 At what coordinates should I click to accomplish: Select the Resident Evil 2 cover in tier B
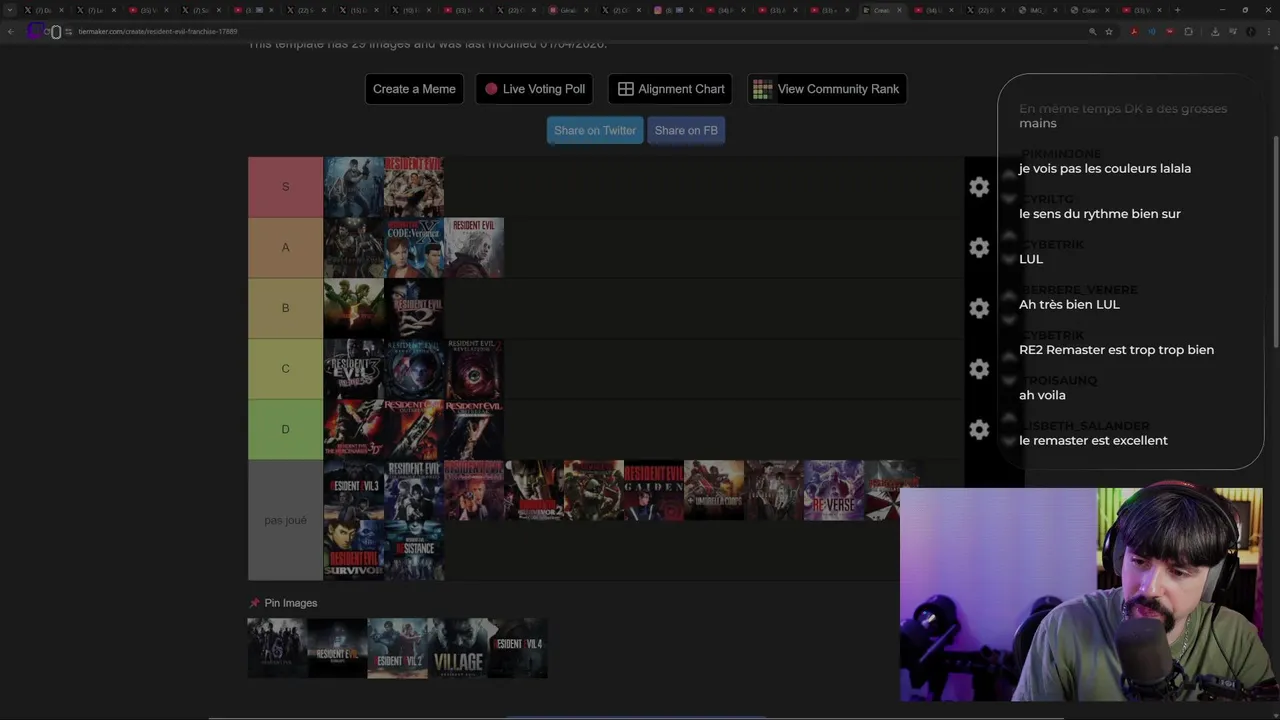pos(414,308)
